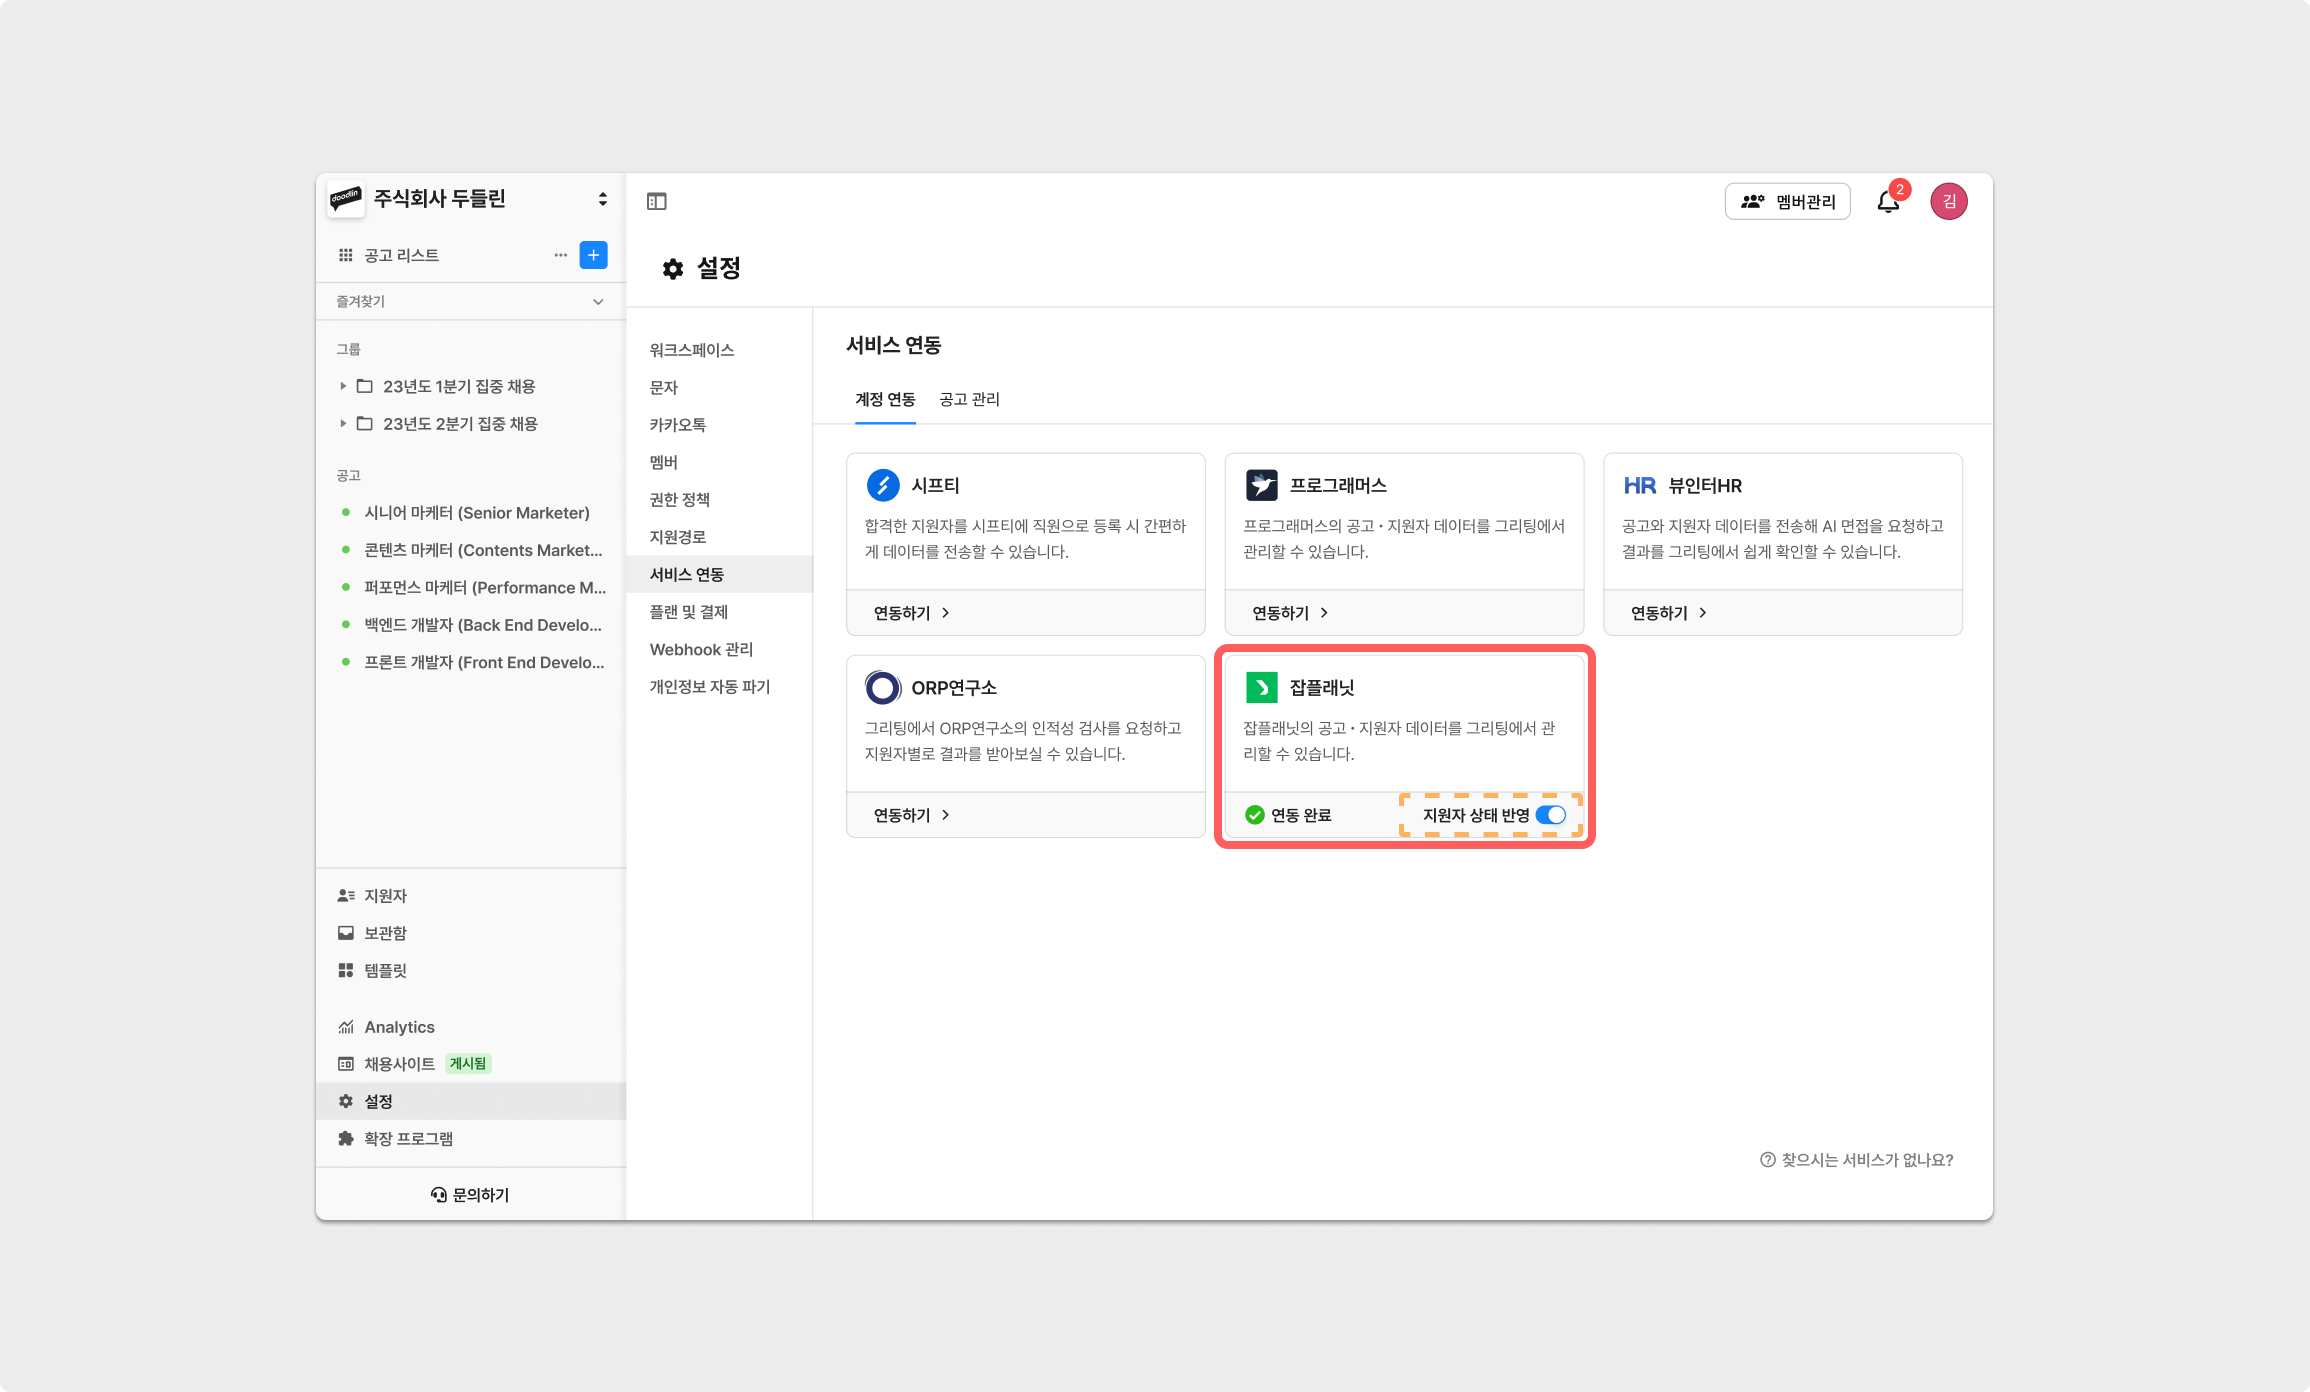This screenshot has width=2310, height=1392.
Task: Switch to the 공고 관리 tab
Action: click(x=969, y=399)
